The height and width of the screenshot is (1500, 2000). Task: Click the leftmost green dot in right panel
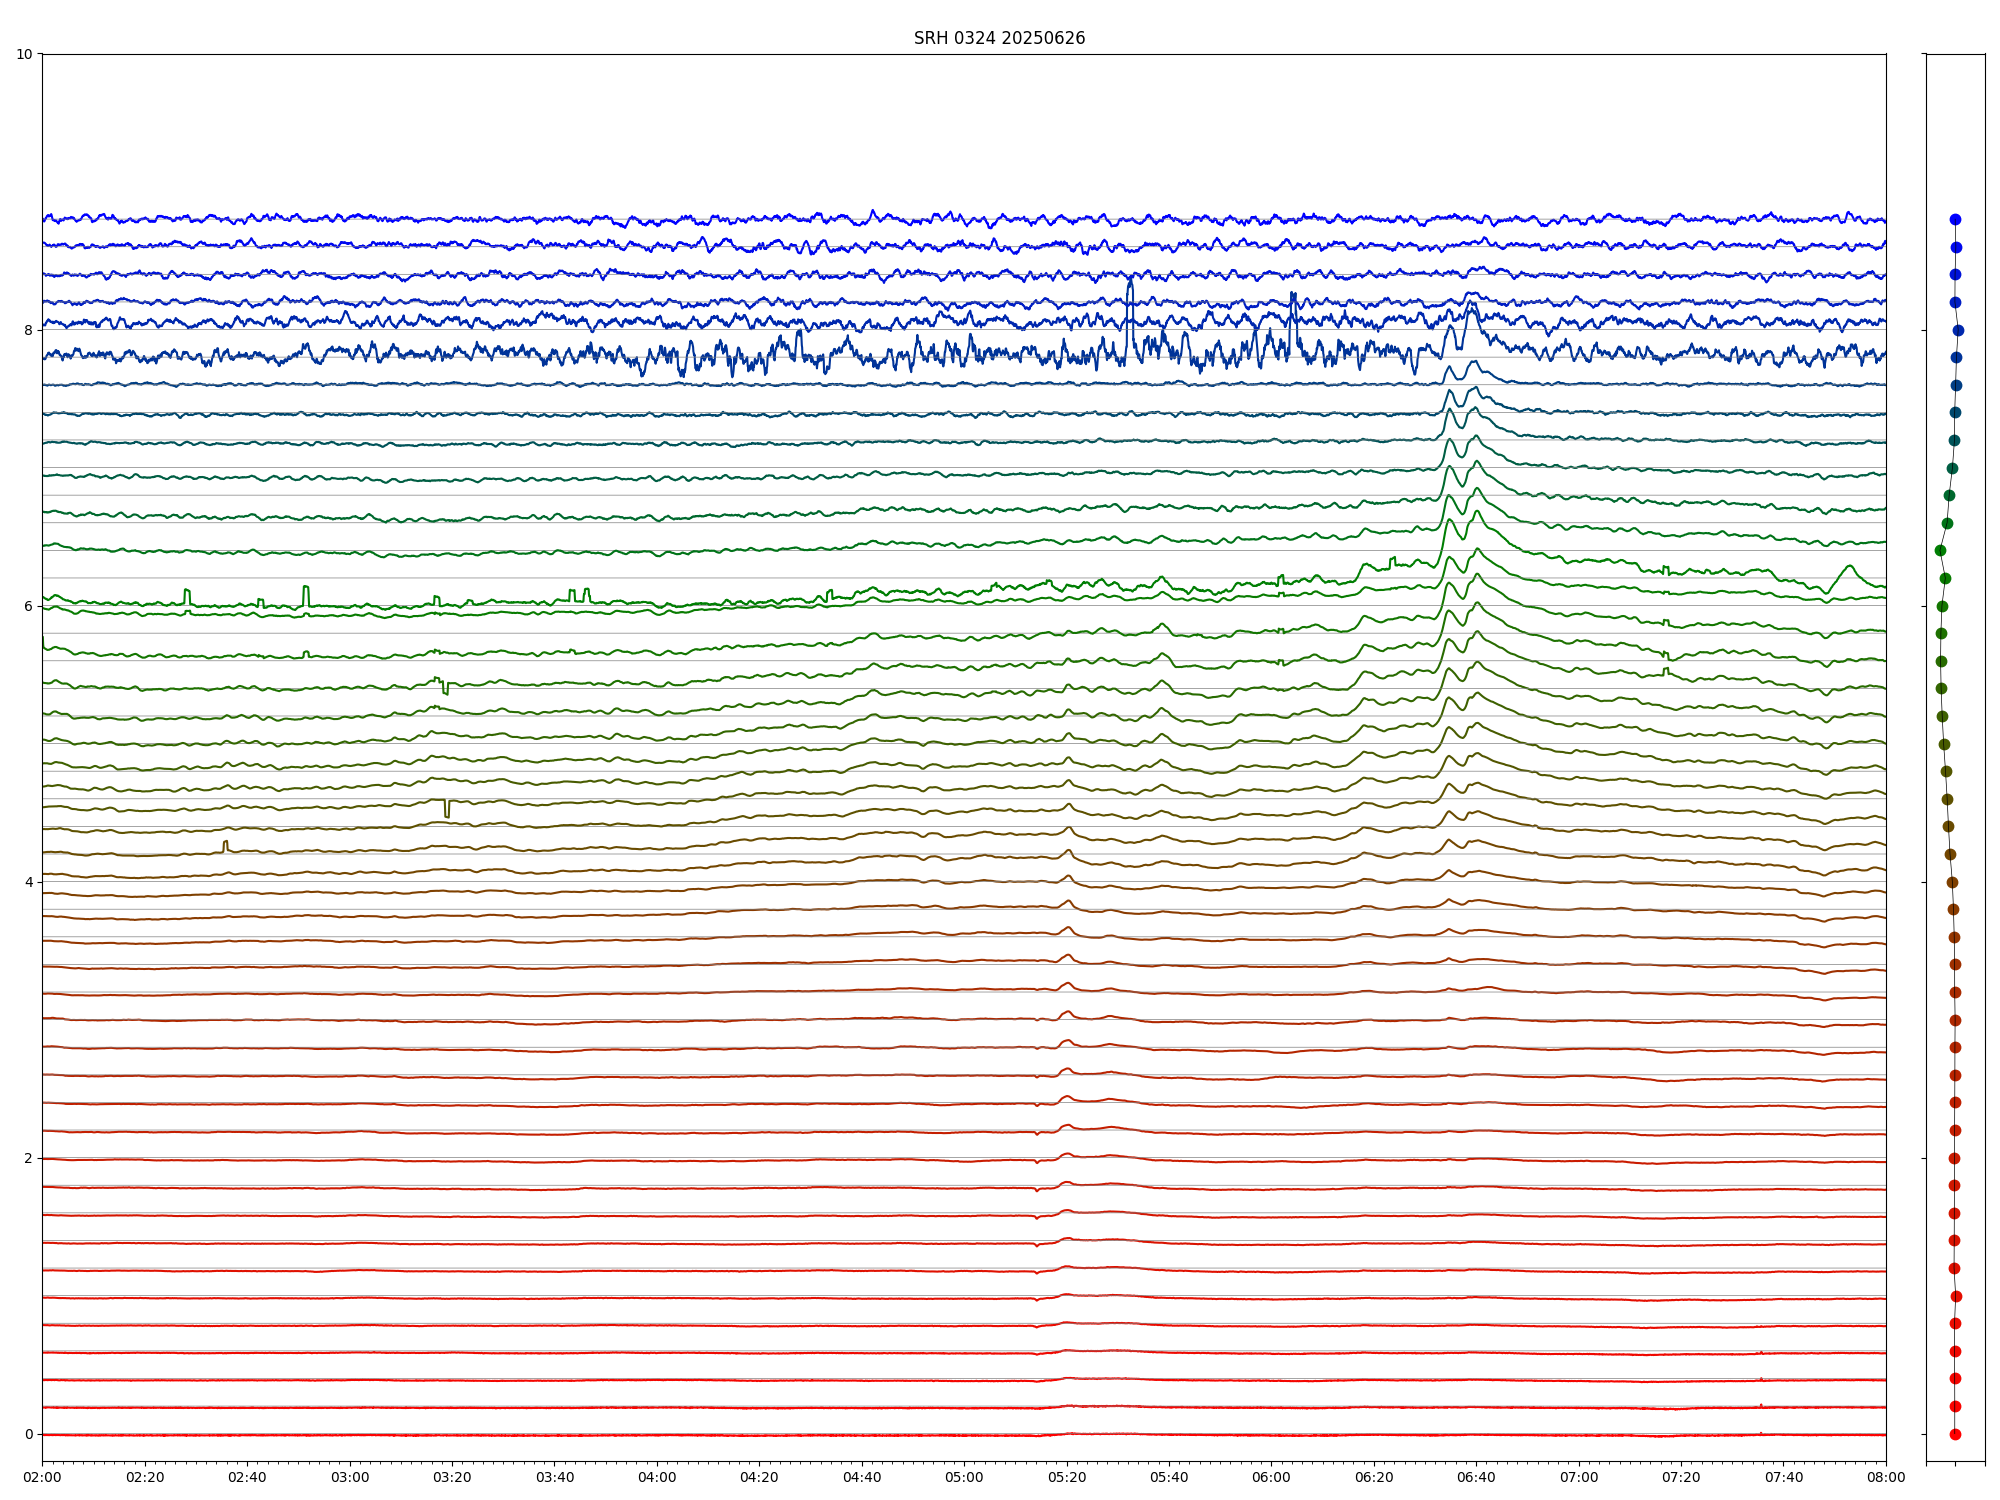click(1940, 551)
